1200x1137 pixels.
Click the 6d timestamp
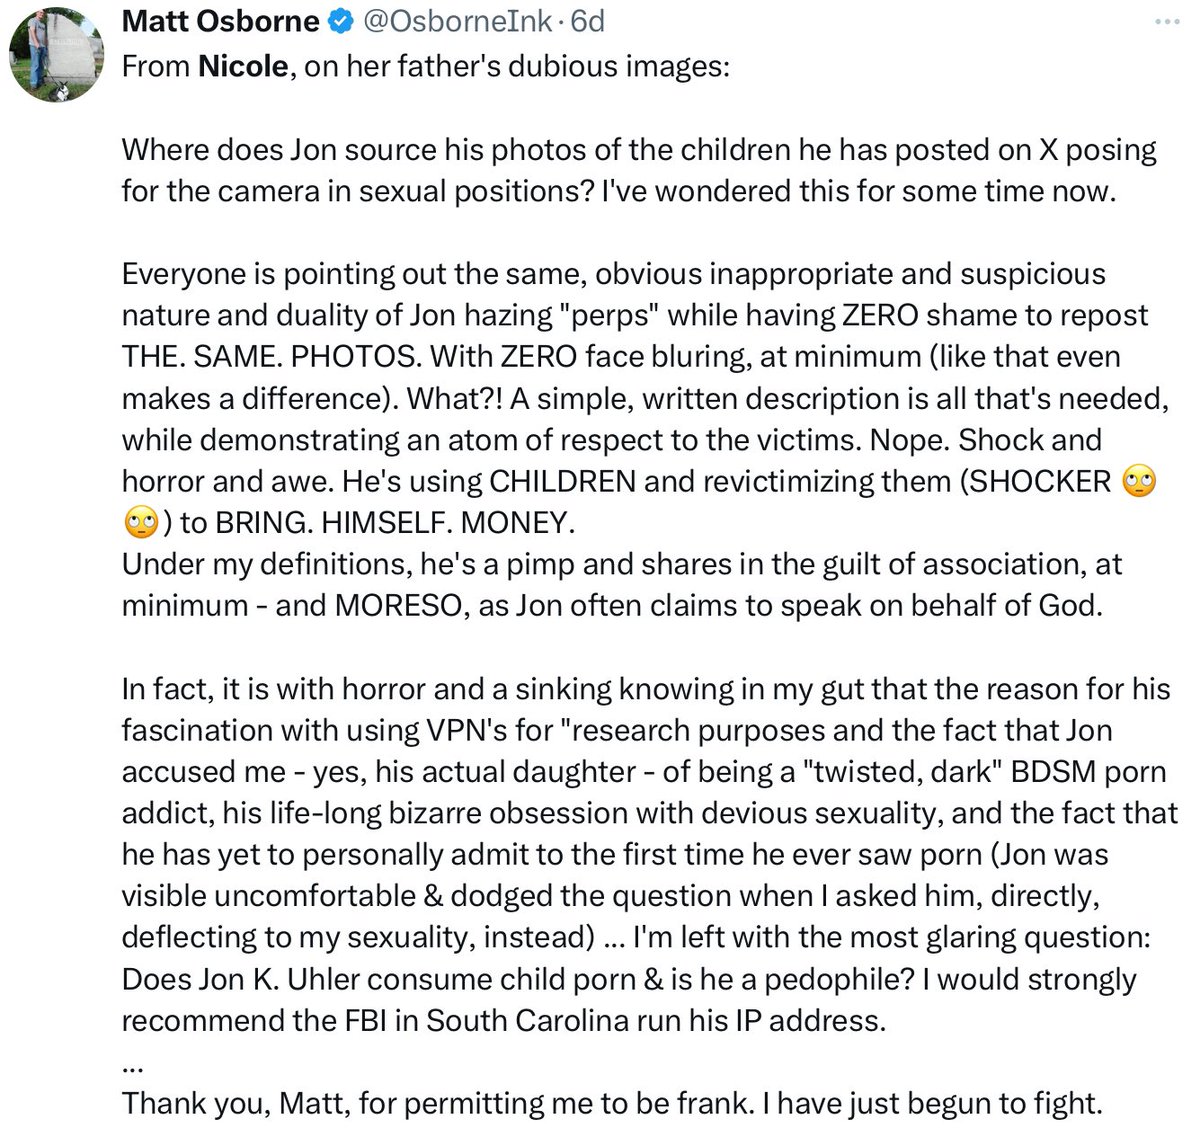coord(588,22)
